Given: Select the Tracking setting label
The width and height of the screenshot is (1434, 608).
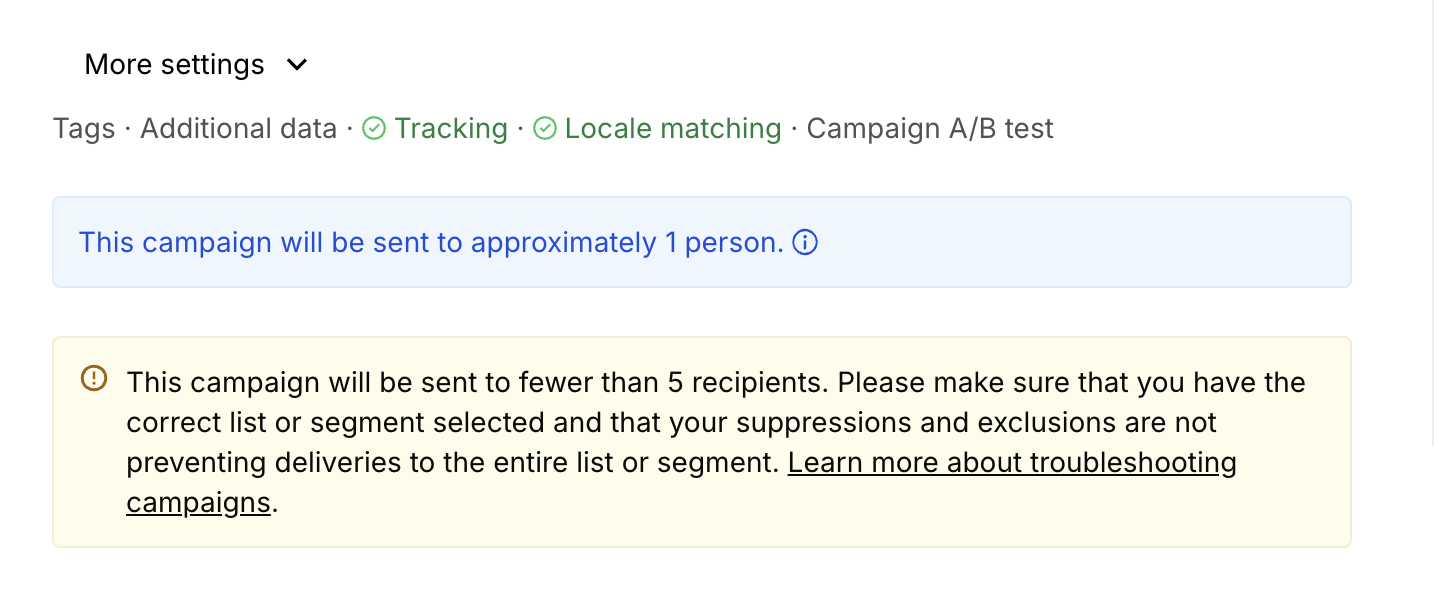Looking at the screenshot, I should pyautogui.click(x=450, y=129).
